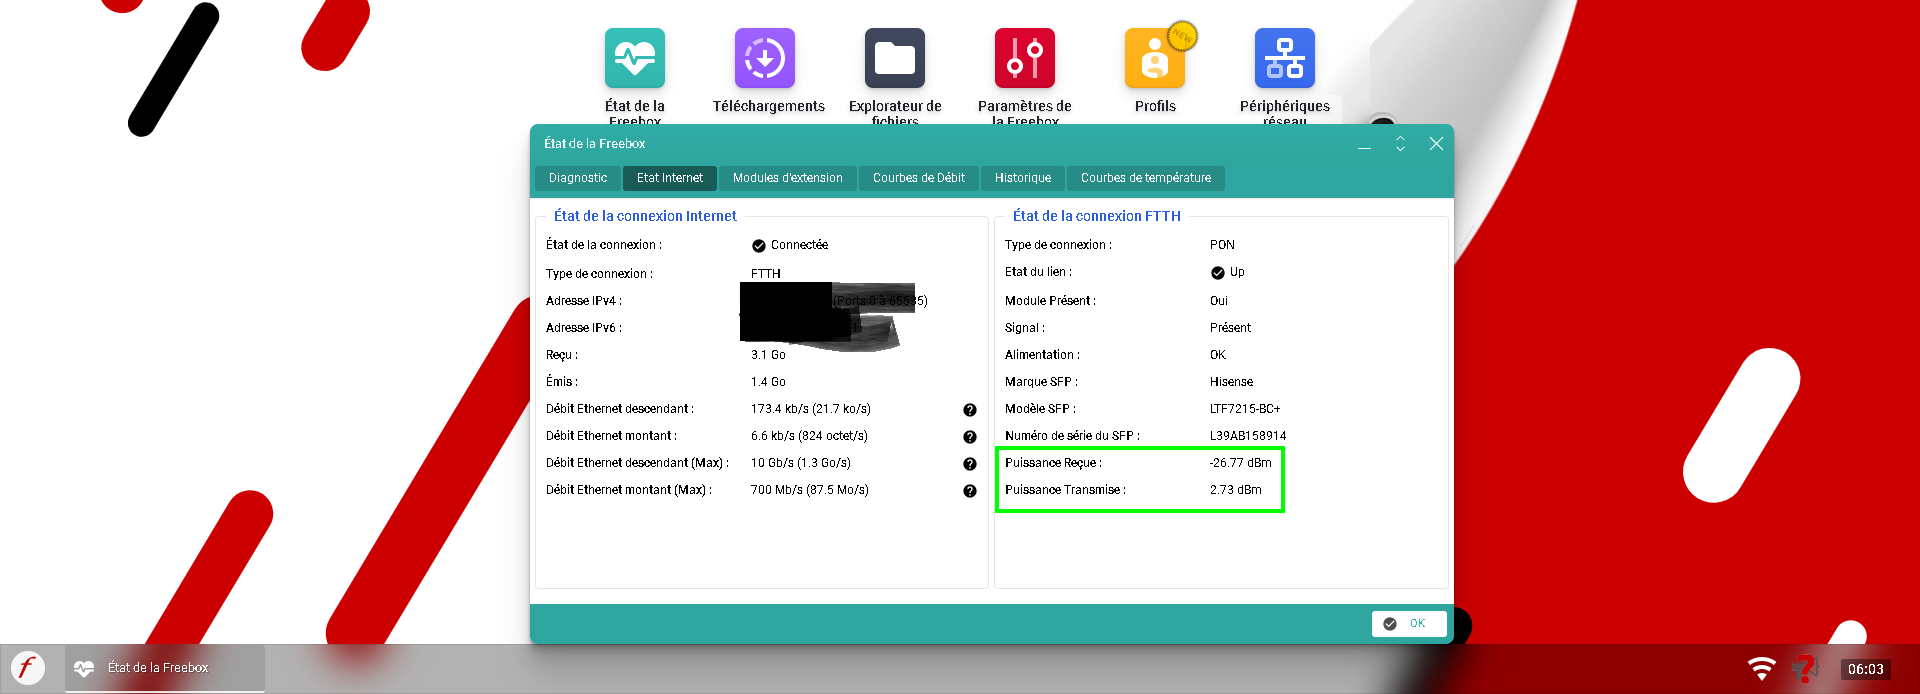The width and height of the screenshot is (1920, 694).
Task: Click the Alimentation value OK
Action: [x=1218, y=355]
